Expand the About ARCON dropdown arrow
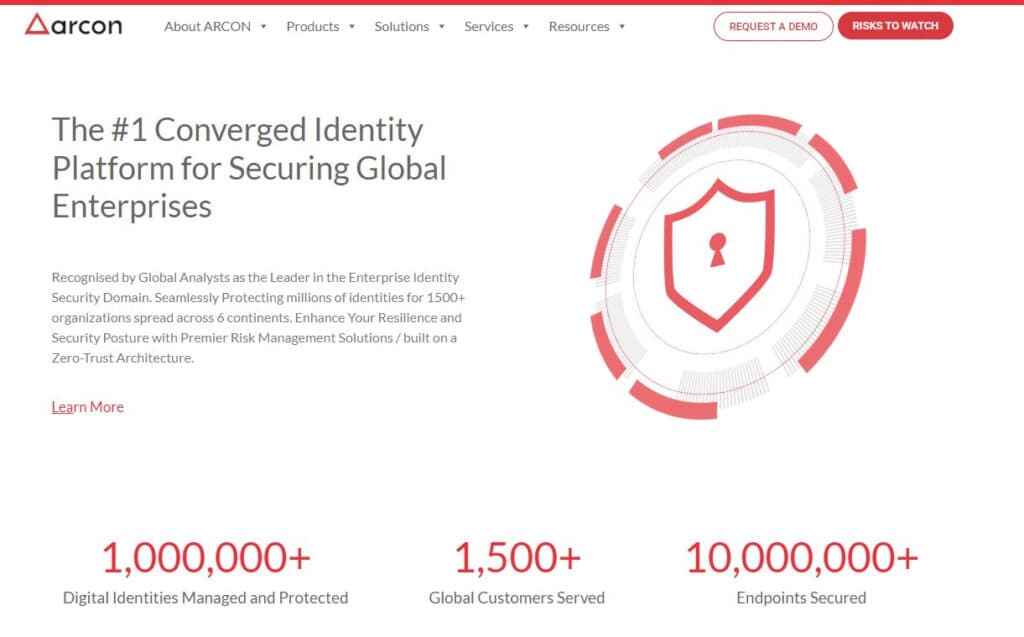Image resolution: width=1024 pixels, height=637 pixels. 264,27
